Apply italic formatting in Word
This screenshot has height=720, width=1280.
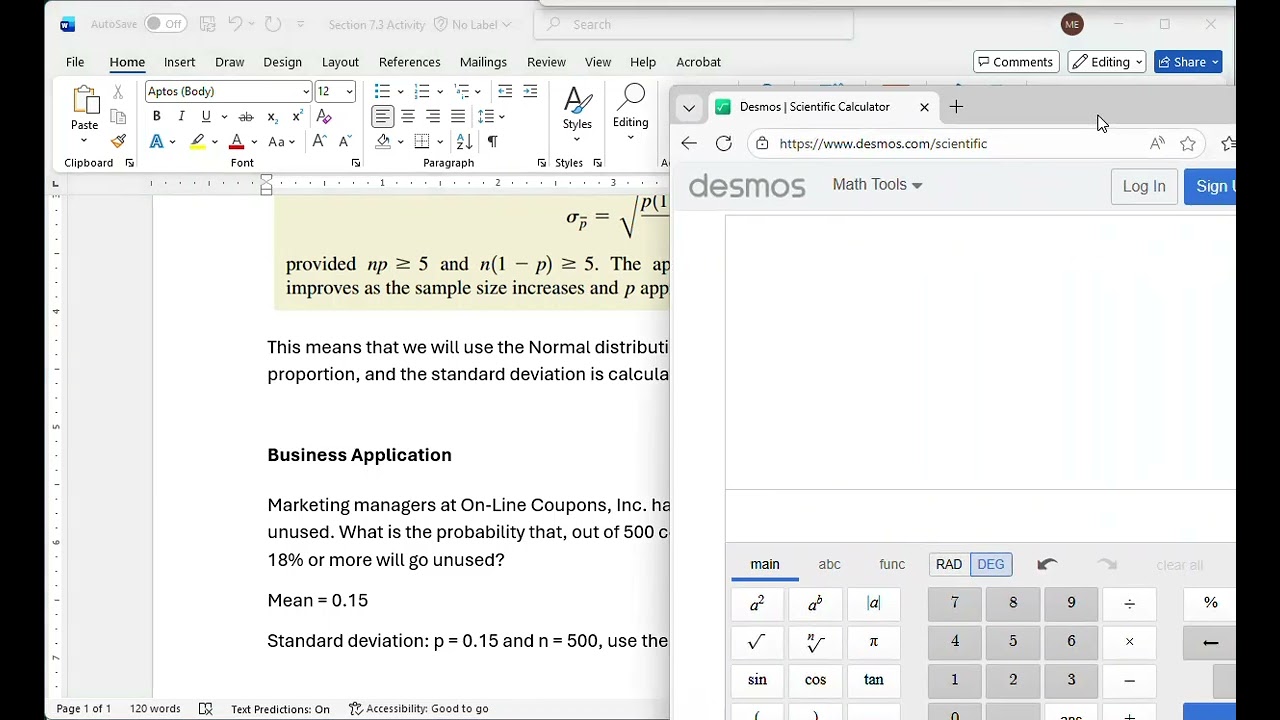(181, 116)
